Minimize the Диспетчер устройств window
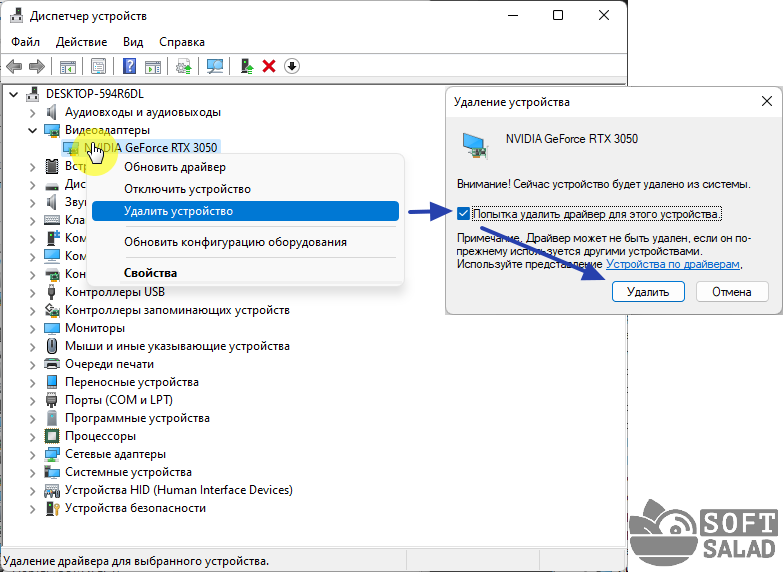This screenshot has width=783, height=572. coord(513,15)
